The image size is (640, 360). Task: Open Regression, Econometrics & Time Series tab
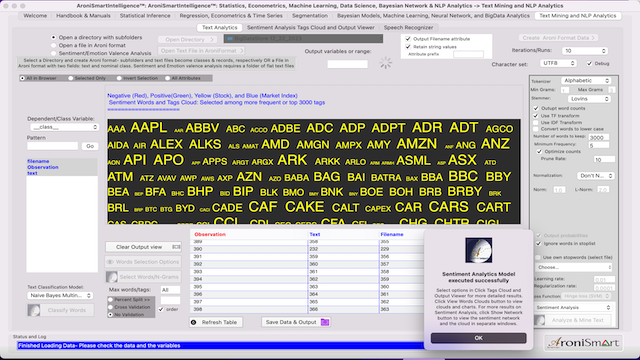click(231, 16)
